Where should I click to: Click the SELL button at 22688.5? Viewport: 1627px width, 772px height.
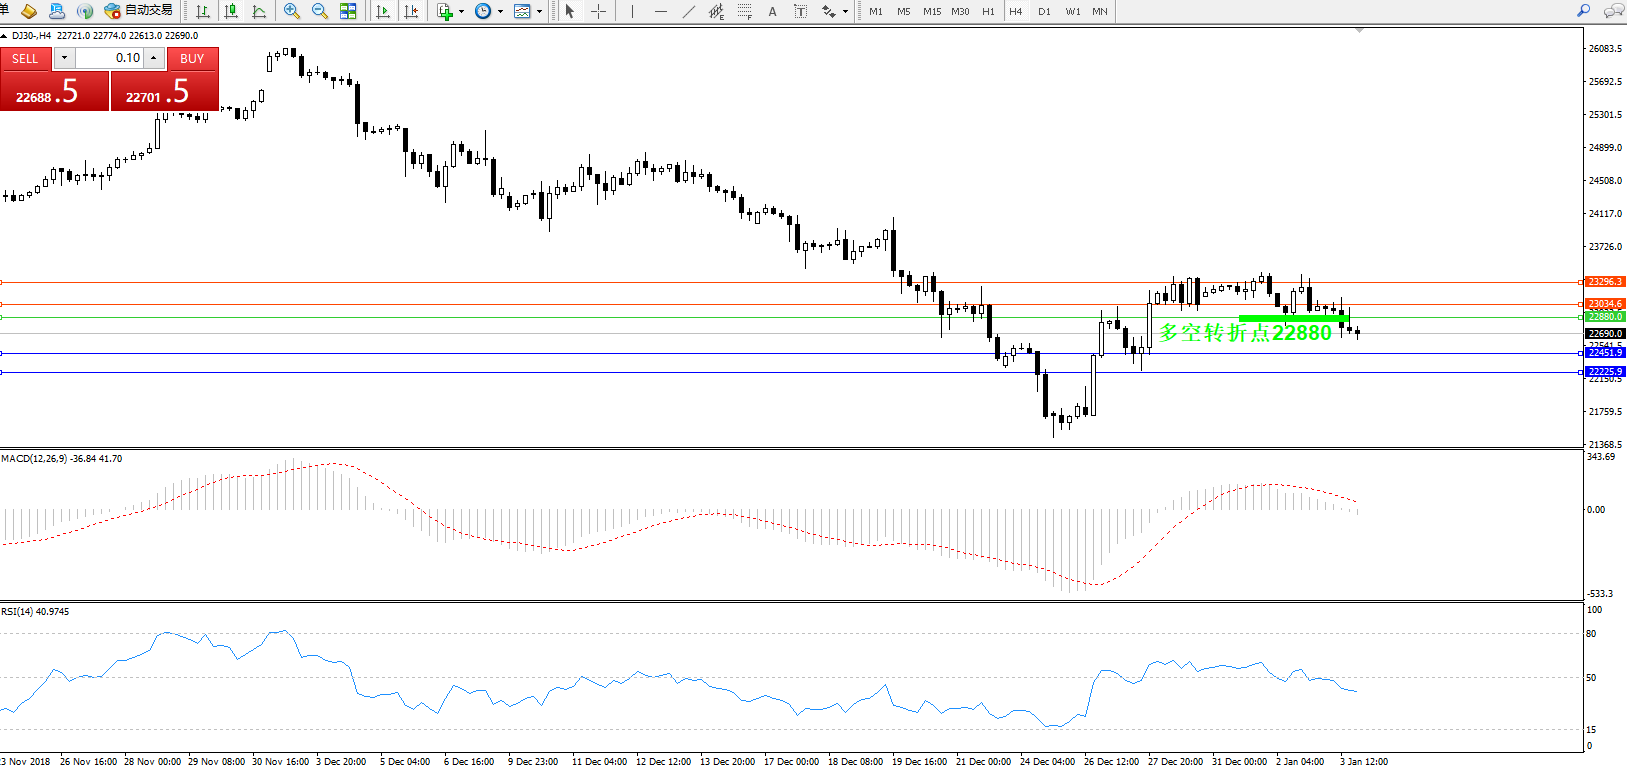click(54, 92)
